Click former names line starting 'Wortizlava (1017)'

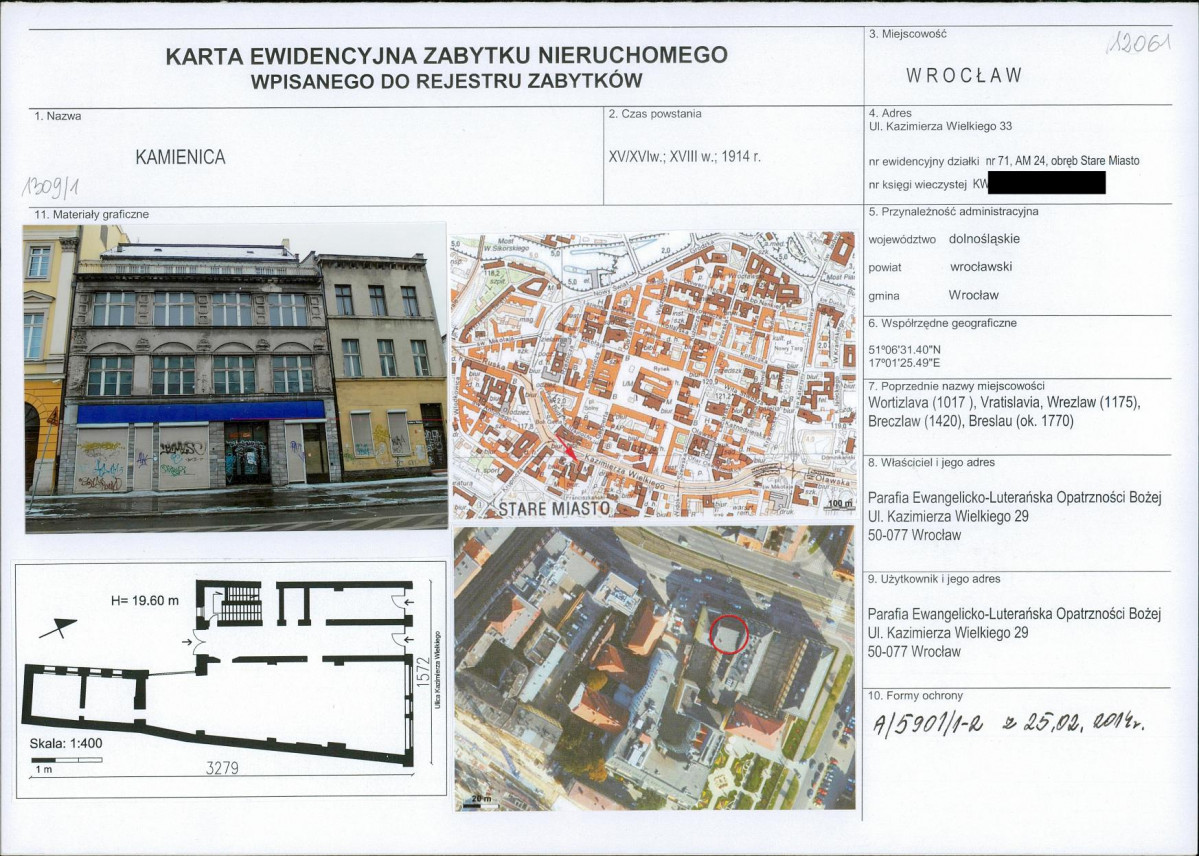tap(1004, 403)
